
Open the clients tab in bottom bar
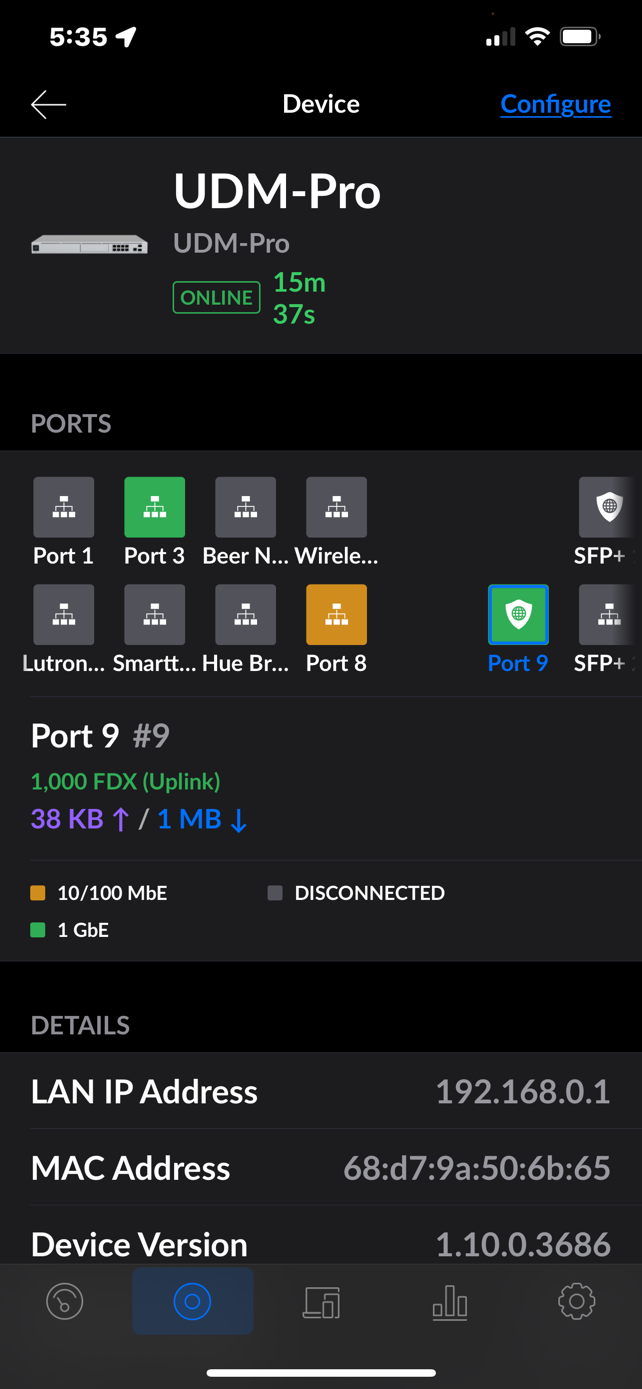[x=321, y=1302]
